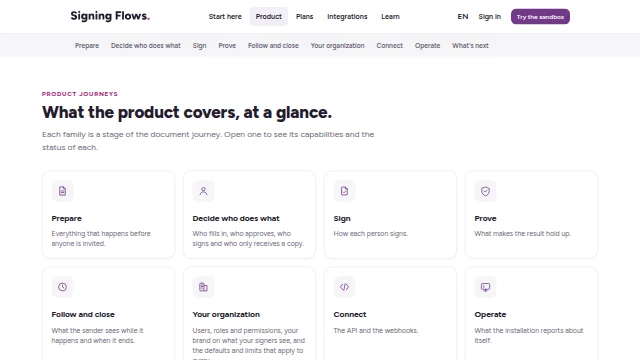Click the code brackets icon on Connect card
640x360 pixels.
[x=344, y=287]
